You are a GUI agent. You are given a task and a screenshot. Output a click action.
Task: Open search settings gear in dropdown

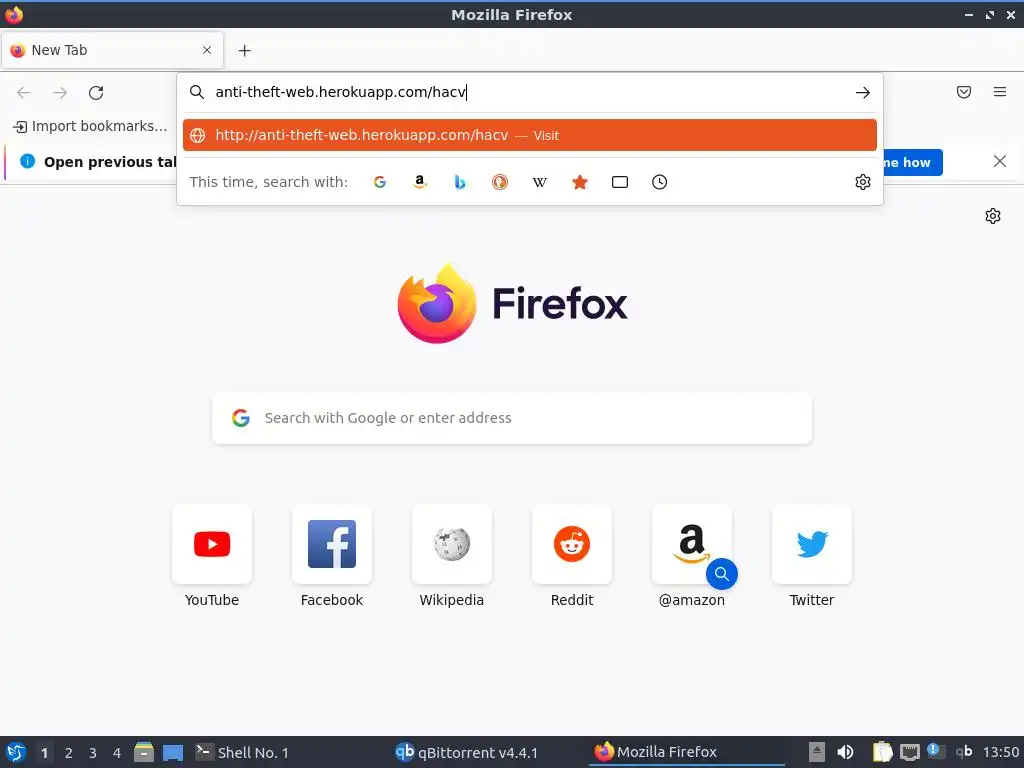click(863, 182)
